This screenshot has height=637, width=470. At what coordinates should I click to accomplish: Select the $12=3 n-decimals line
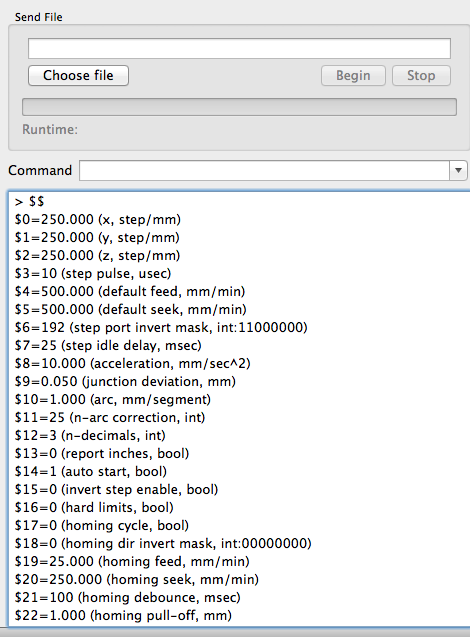coord(90,436)
